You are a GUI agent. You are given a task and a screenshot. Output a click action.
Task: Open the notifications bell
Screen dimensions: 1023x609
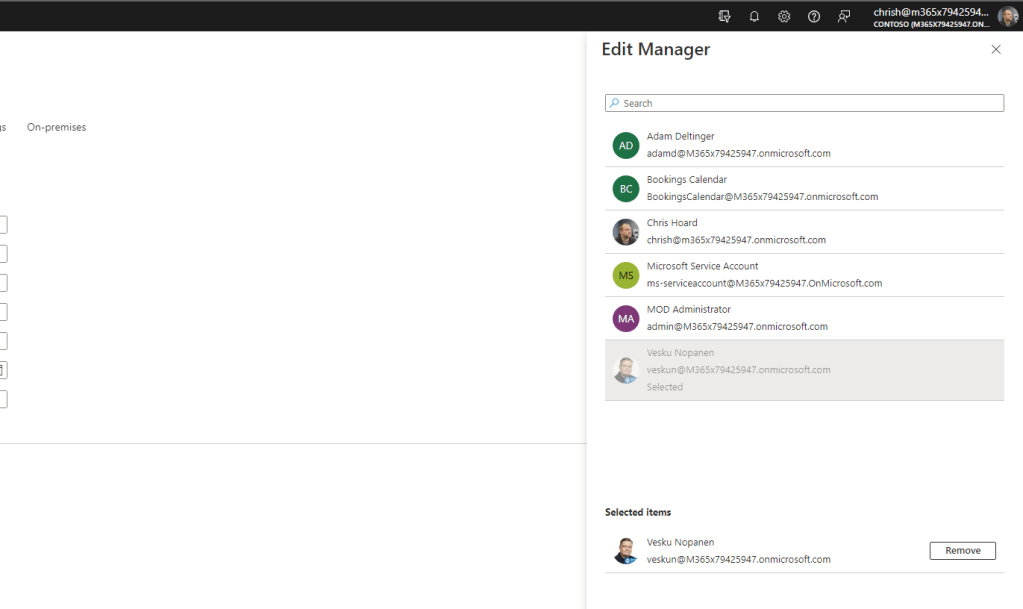point(754,16)
